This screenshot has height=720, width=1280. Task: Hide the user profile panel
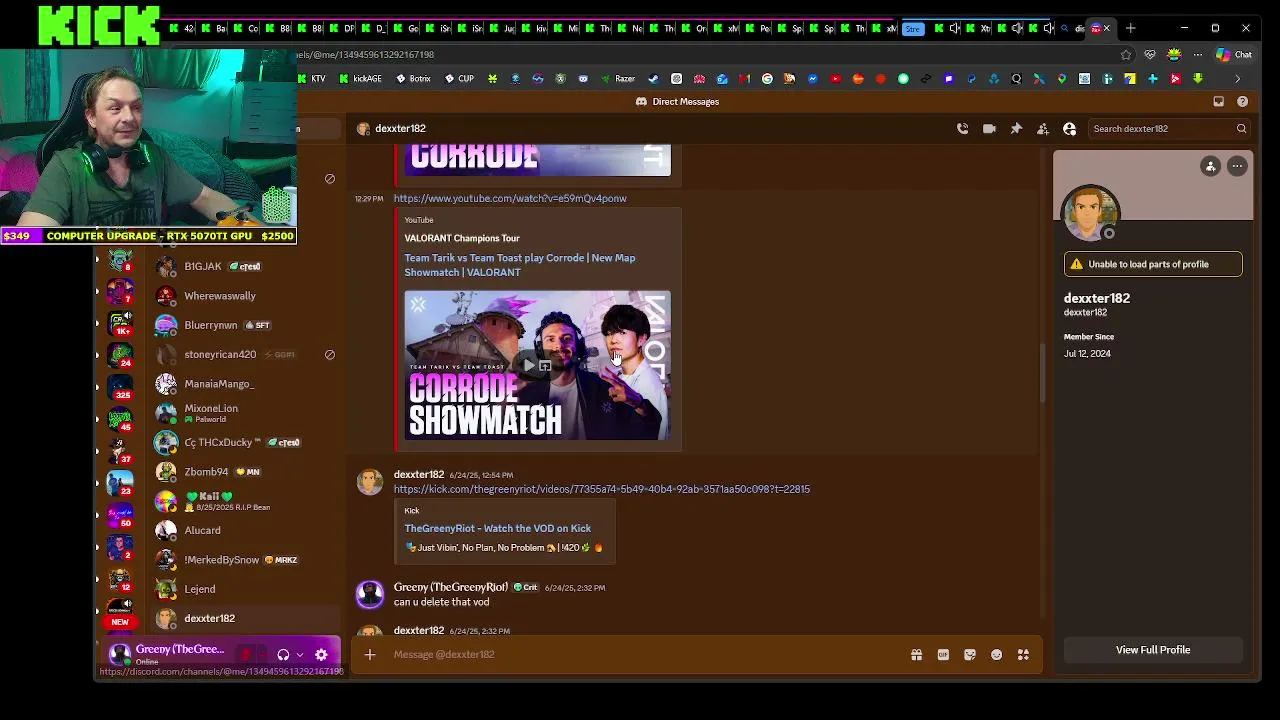[1069, 128]
